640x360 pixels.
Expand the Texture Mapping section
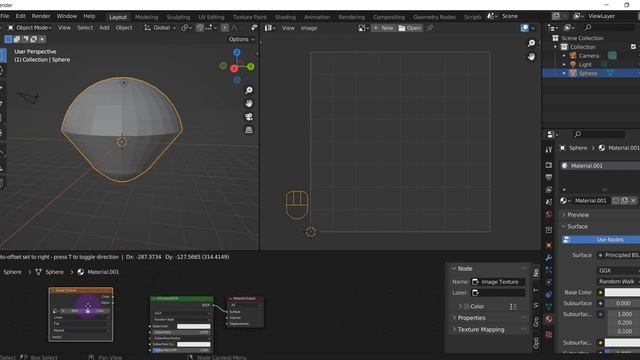[481, 329]
